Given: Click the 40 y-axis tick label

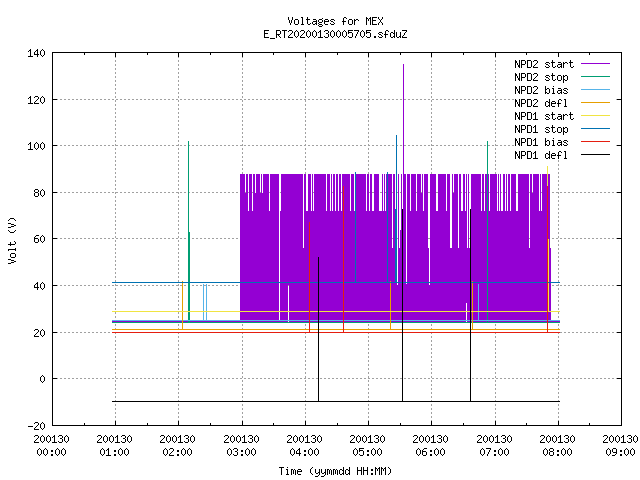Looking at the screenshot, I should [39, 286].
